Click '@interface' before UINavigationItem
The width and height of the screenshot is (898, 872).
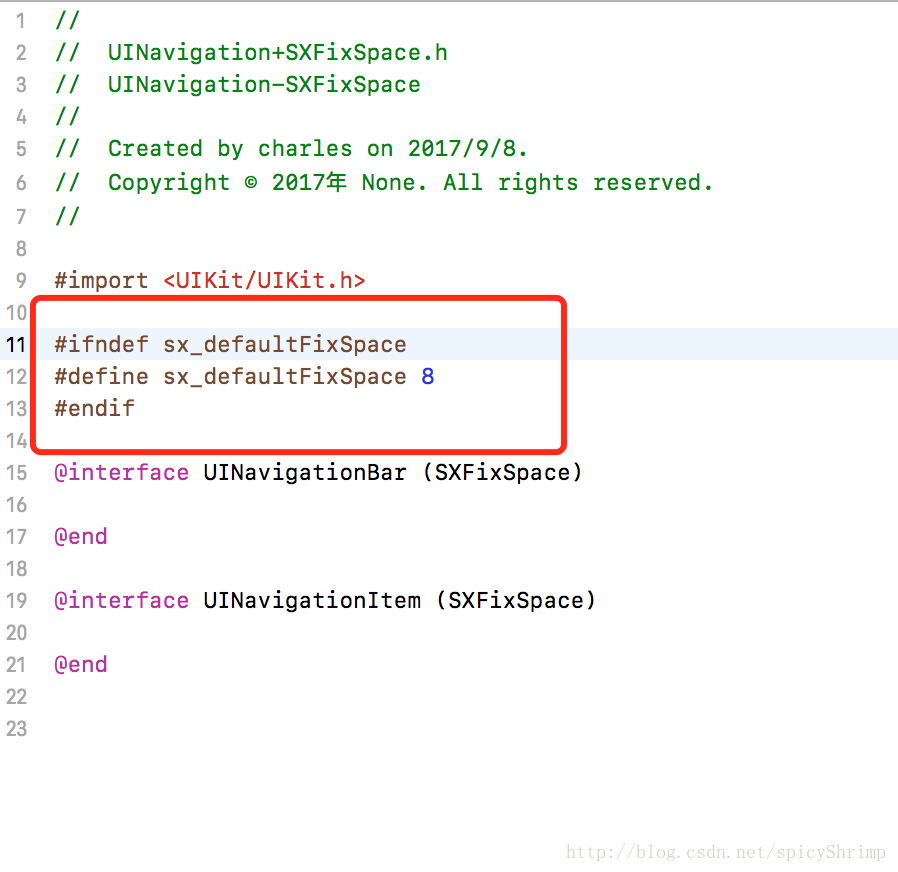click(x=121, y=601)
